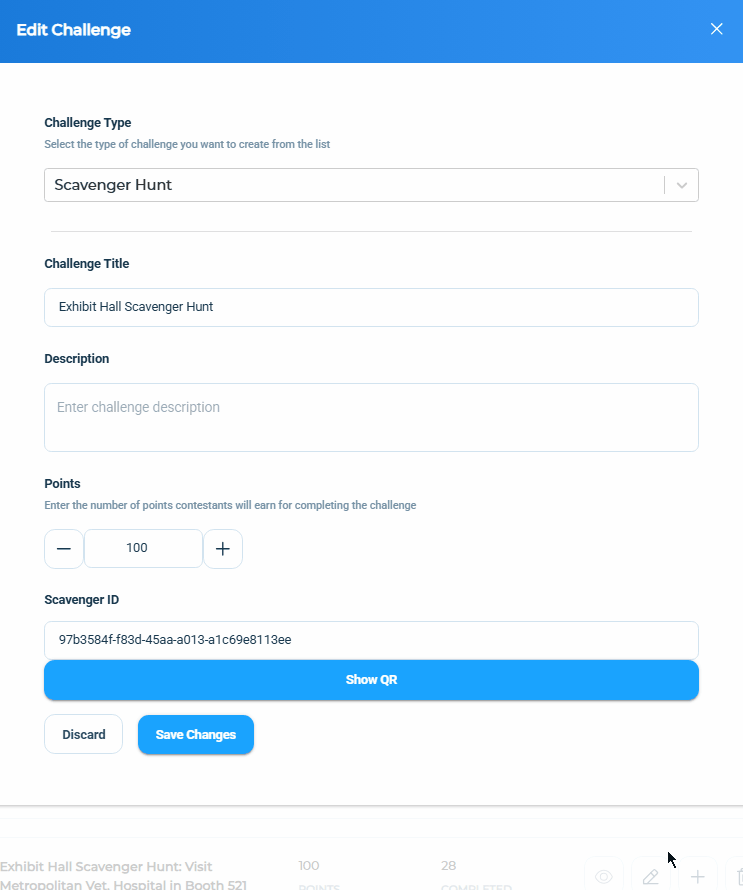
Task: Click the trash icon at row edge
Action: pos(737,876)
